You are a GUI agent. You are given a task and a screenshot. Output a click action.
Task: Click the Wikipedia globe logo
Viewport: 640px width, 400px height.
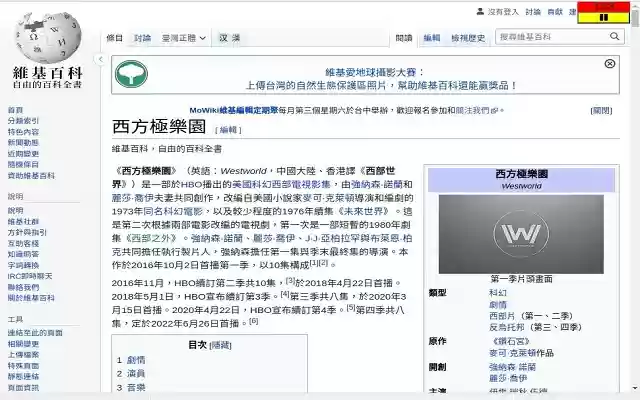pyautogui.click(x=48, y=38)
